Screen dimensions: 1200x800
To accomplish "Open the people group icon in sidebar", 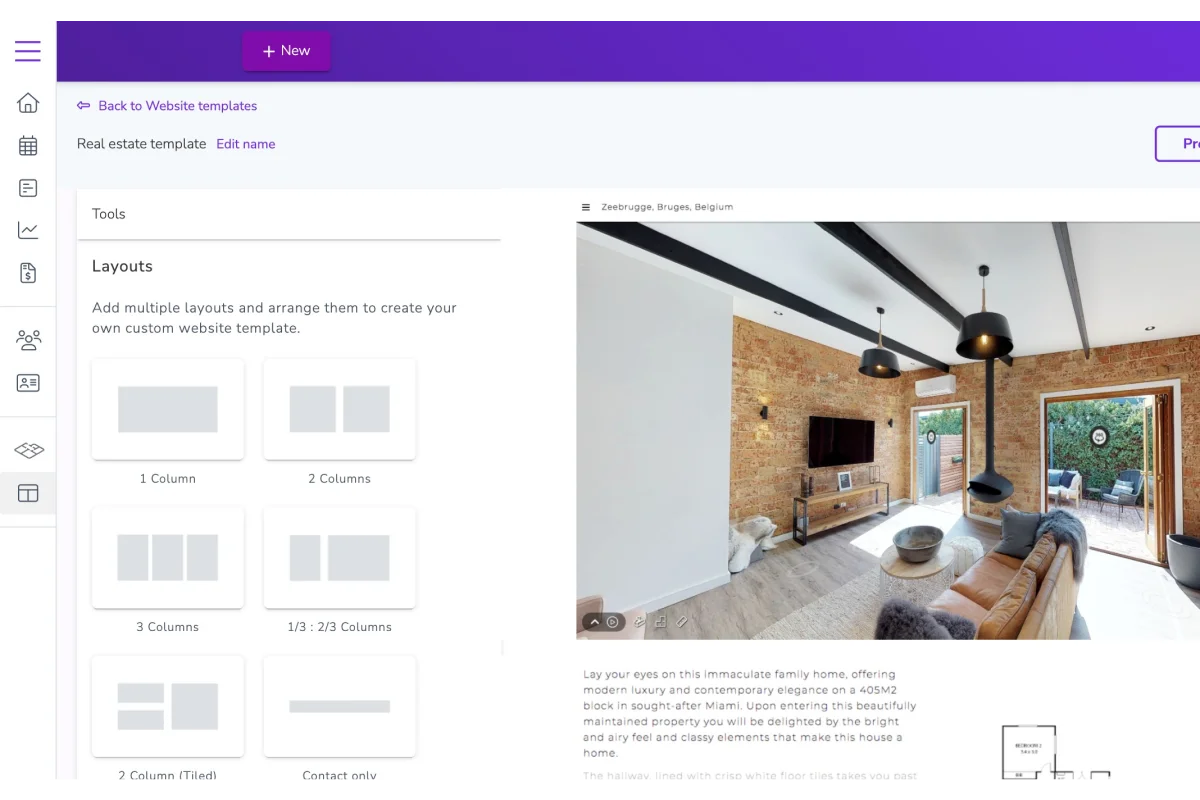I will 28,340.
